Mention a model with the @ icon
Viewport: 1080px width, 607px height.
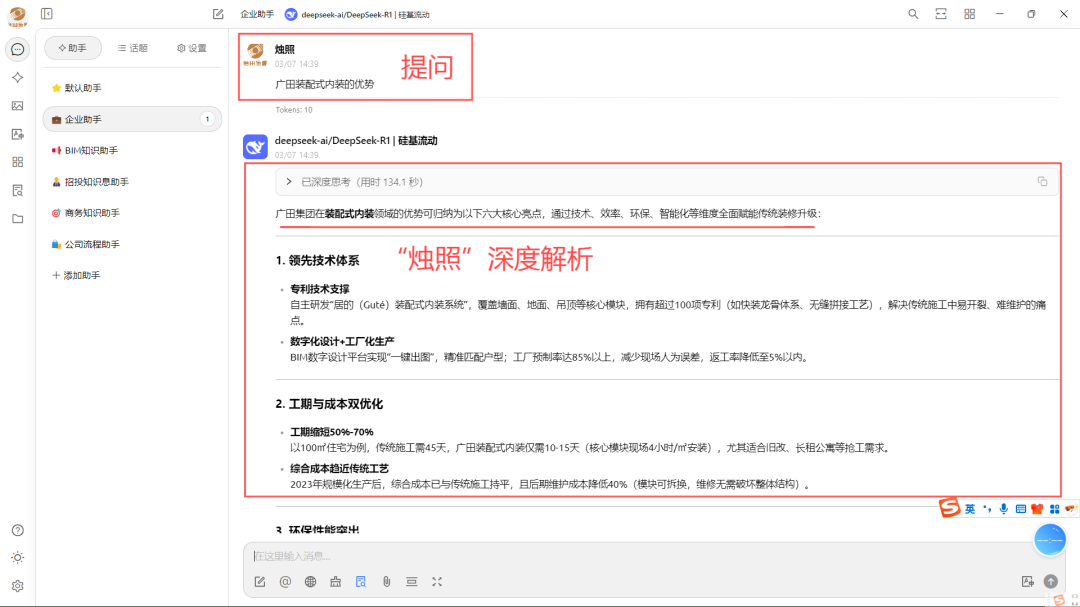(x=285, y=582)
